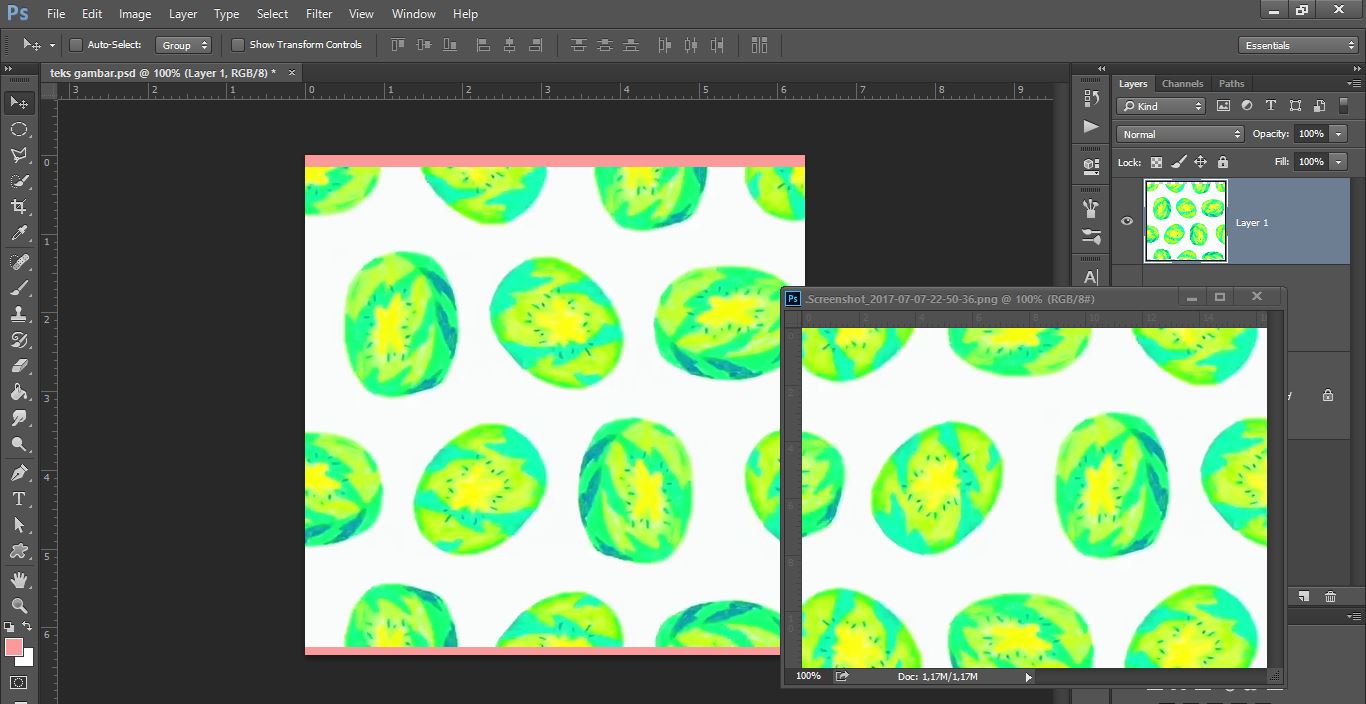
Task: Open the Opacity dropdown arrow
Action: coord(1338,133)
